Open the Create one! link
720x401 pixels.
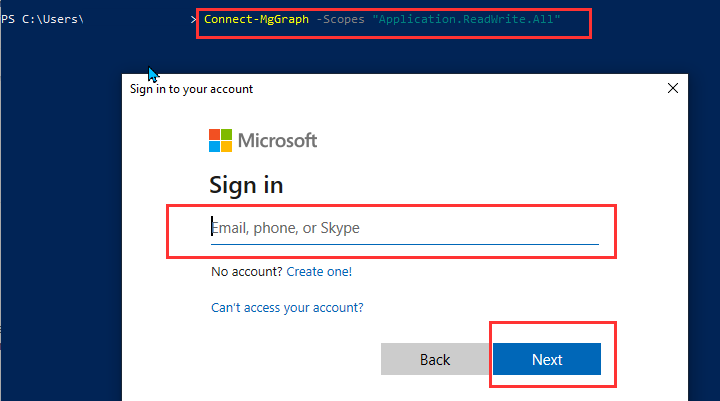pyautogui.click(x=319, y=271)
